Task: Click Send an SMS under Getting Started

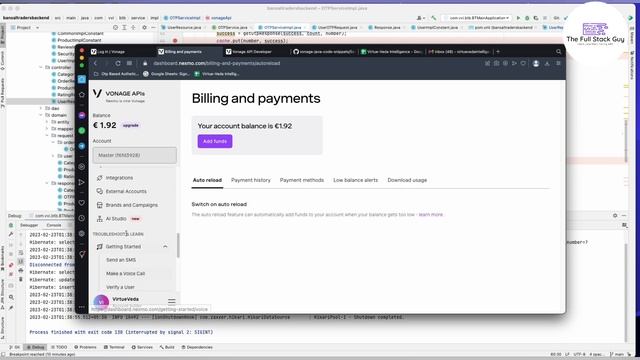Action: click(121, 260)
